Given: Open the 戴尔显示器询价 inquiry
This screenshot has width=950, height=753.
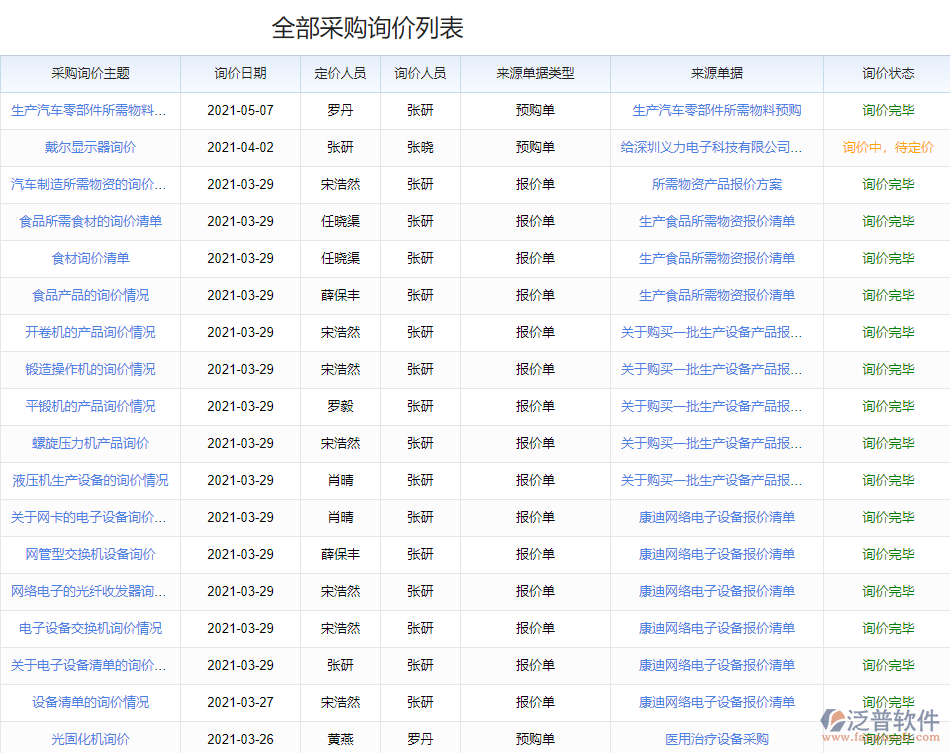Looking at the screenshot, I should click(90, 147).
